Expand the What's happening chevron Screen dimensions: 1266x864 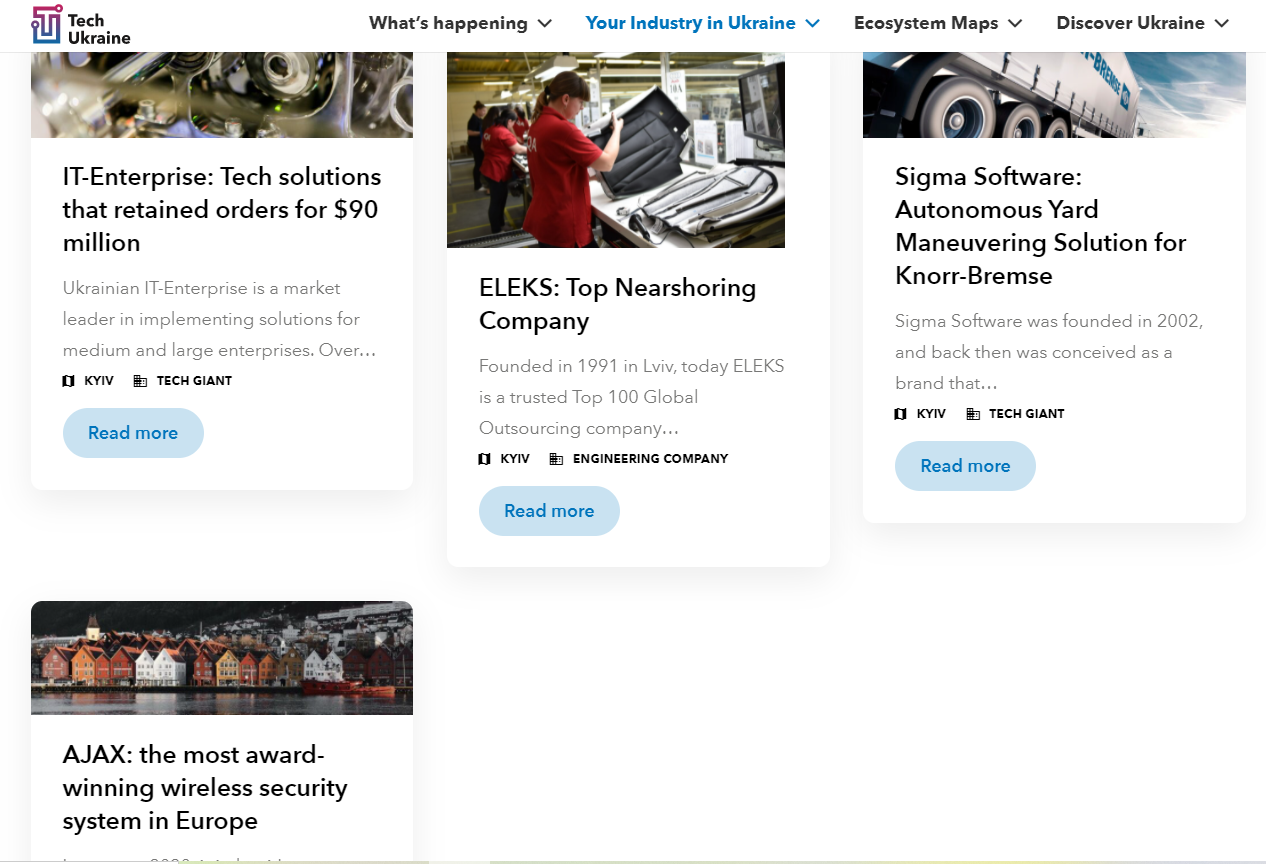pos(545,23)
